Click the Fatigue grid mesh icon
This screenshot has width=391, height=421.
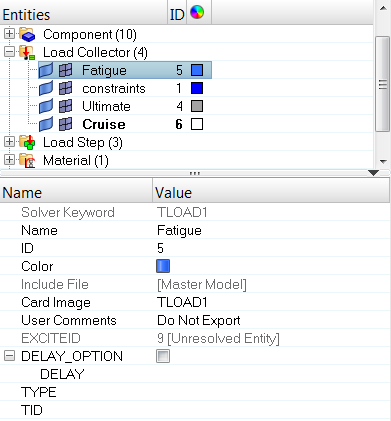click(x=65, y=70)
